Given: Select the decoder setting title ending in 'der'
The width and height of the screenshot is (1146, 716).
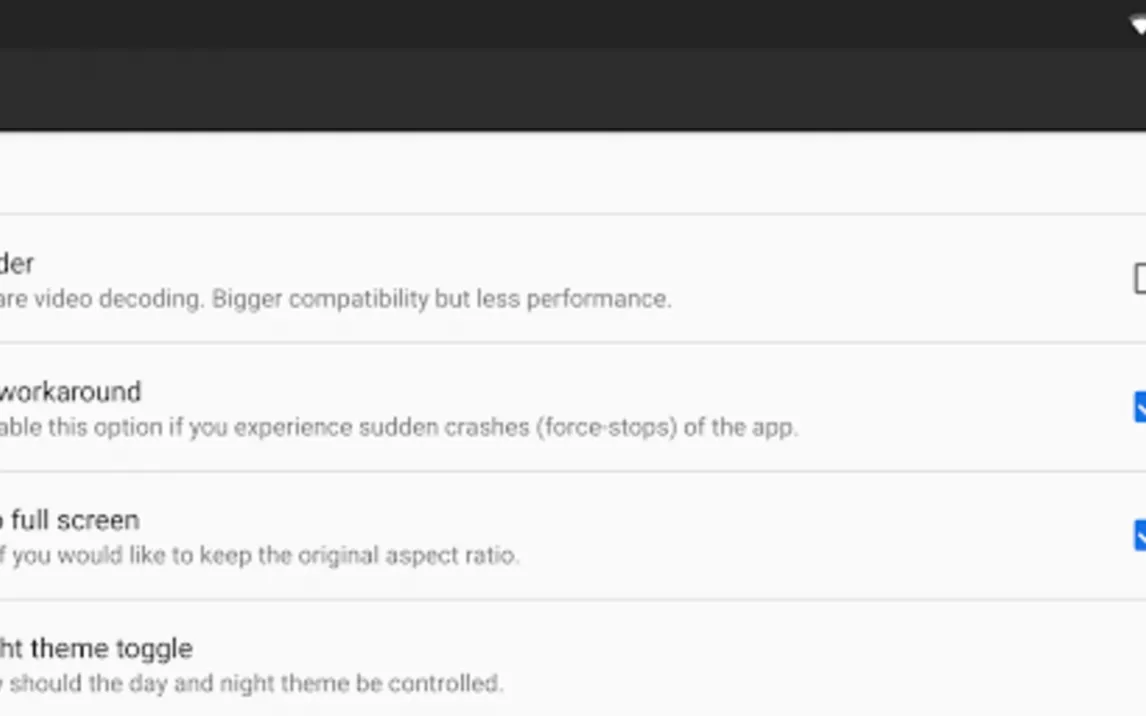Looking at the screenshot, I should (x=17, y=263).
